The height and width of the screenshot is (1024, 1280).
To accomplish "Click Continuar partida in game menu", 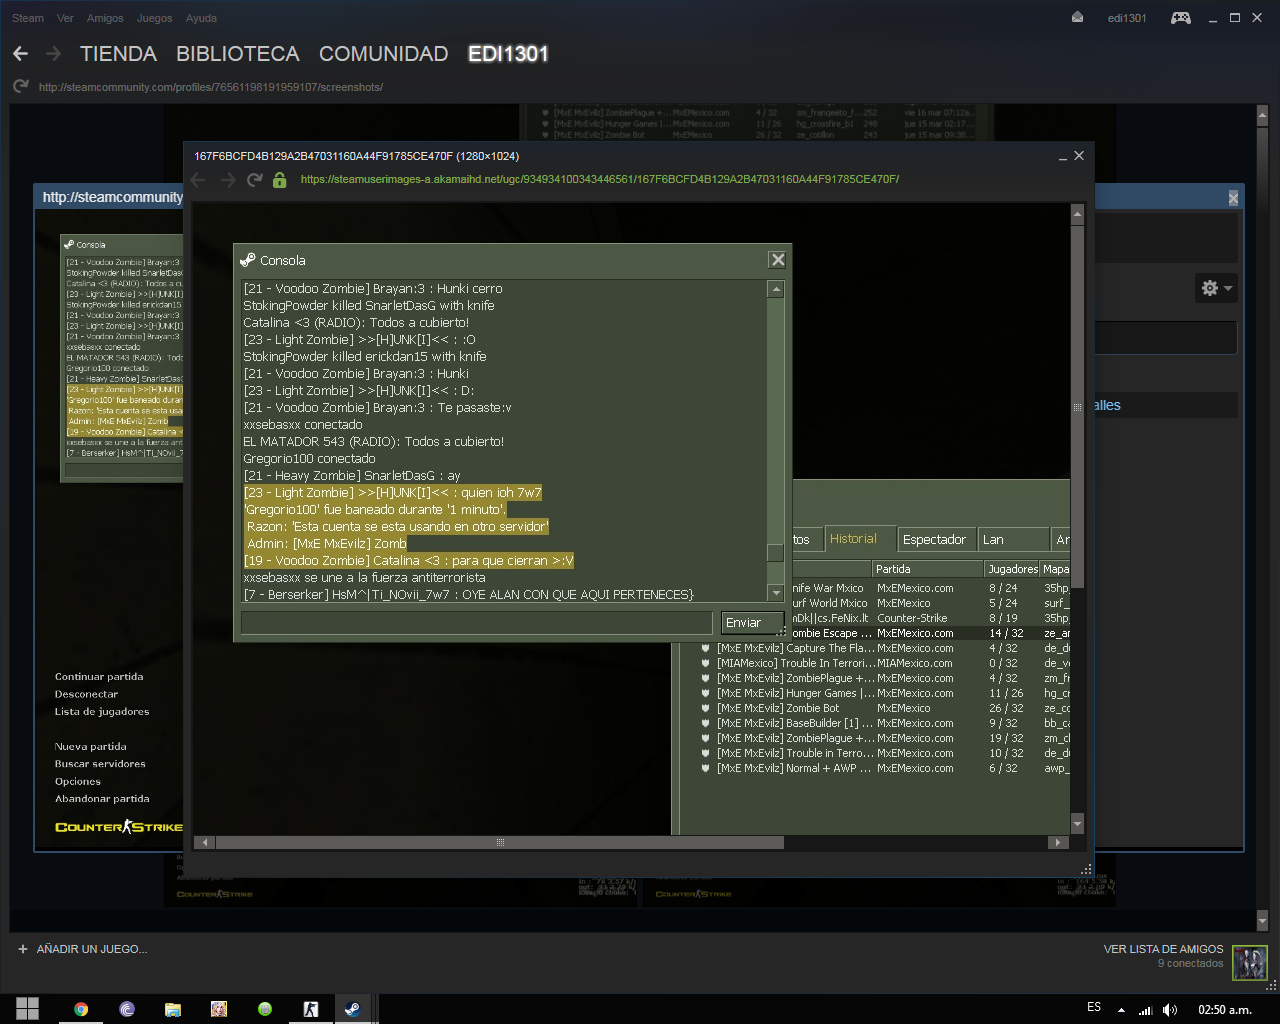I will click(99, 677).
